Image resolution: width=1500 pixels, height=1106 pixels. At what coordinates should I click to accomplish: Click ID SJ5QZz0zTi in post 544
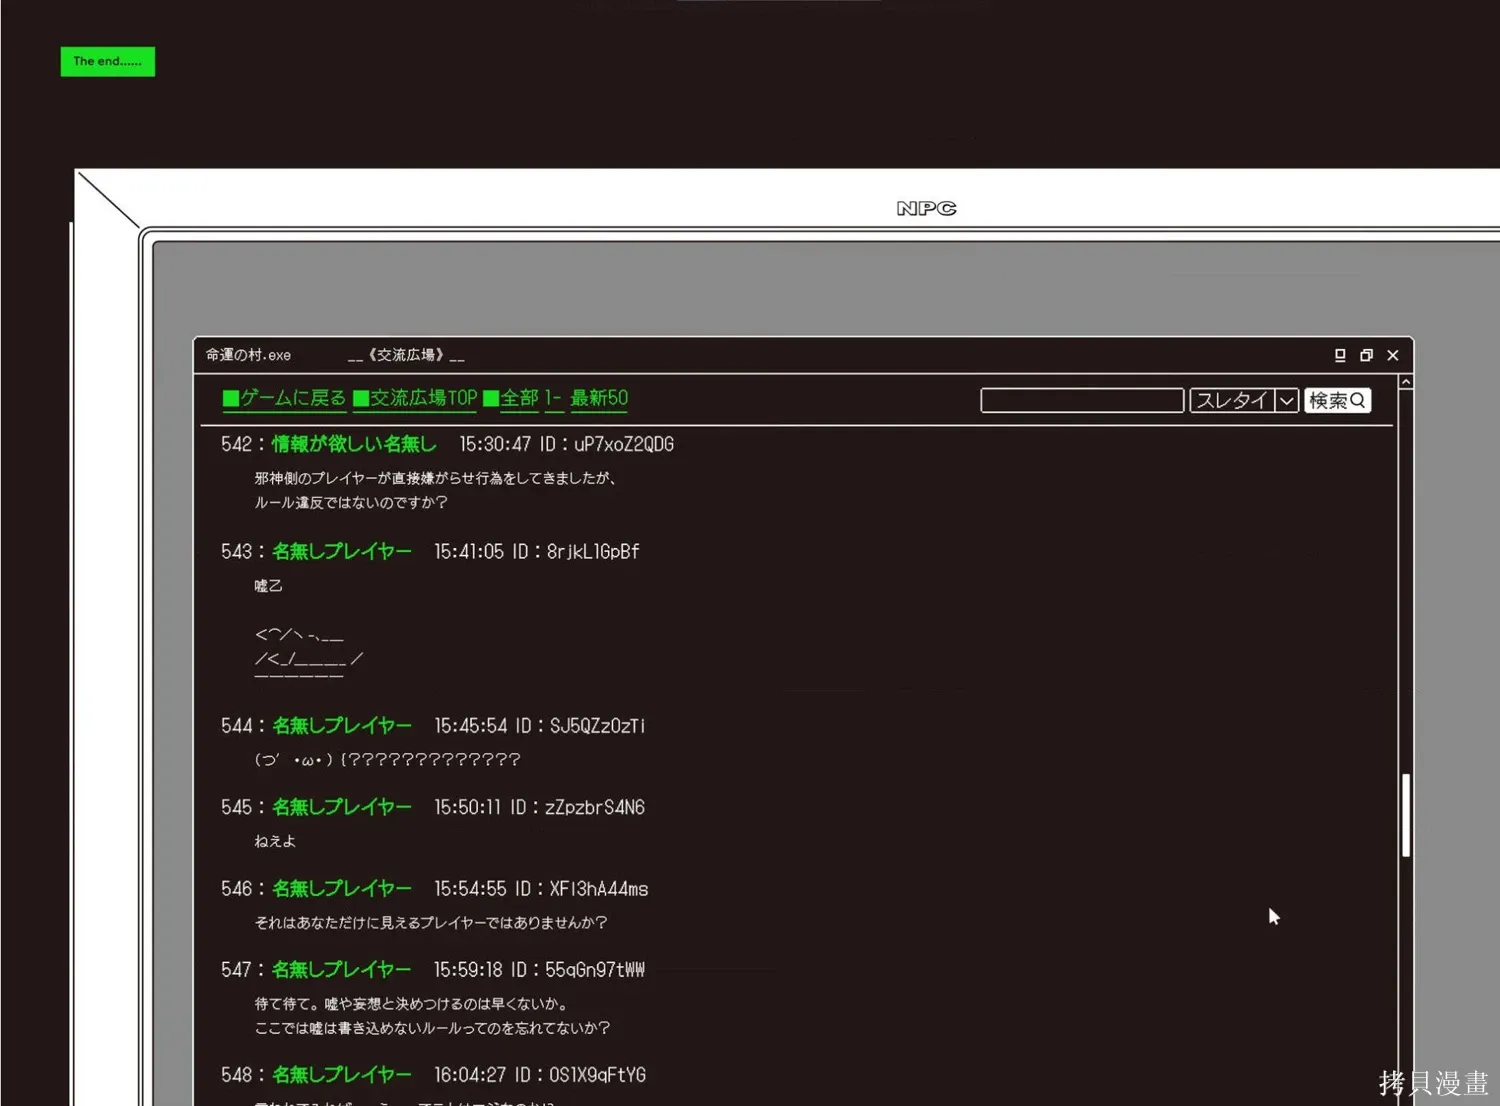pos(597,725)
